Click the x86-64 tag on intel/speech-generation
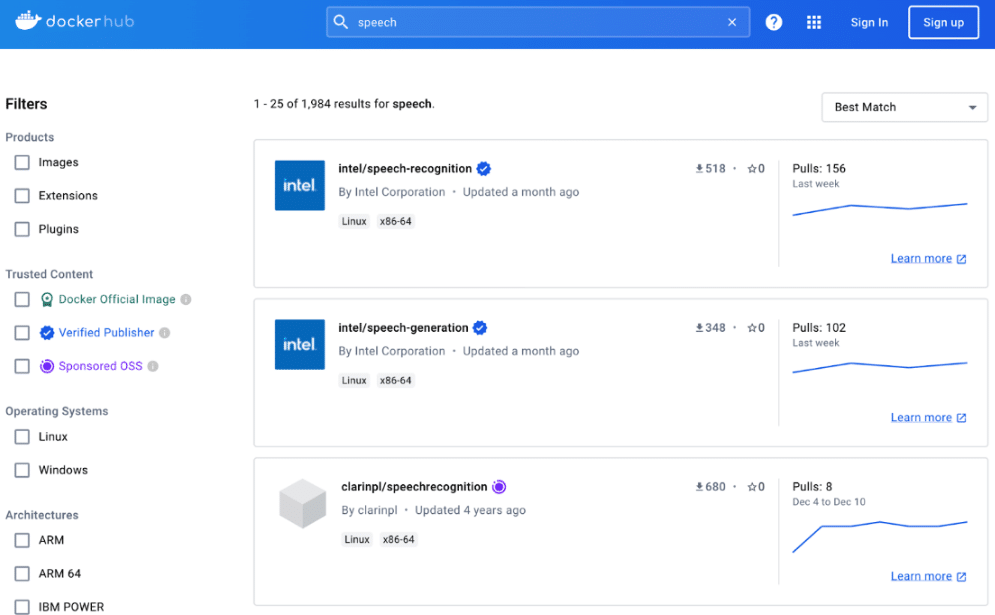995x615 pixels. [x=395, y=381]
